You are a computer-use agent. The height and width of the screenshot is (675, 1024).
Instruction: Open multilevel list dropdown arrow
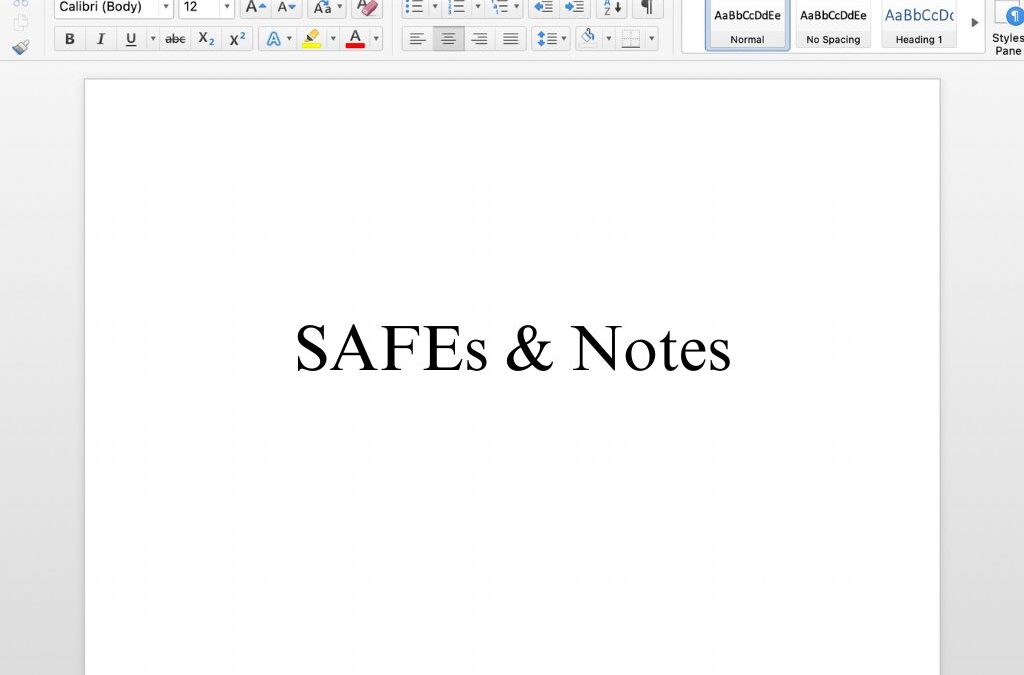[x=517, y=7]
